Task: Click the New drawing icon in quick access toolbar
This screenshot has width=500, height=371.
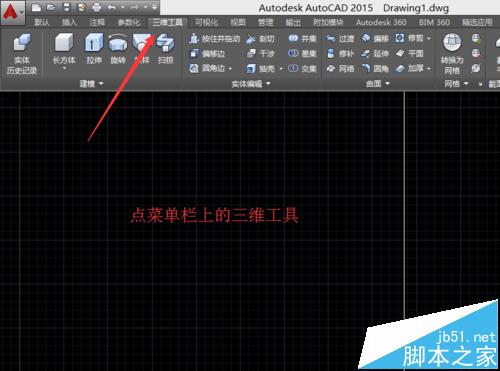Action: point(36,7)
